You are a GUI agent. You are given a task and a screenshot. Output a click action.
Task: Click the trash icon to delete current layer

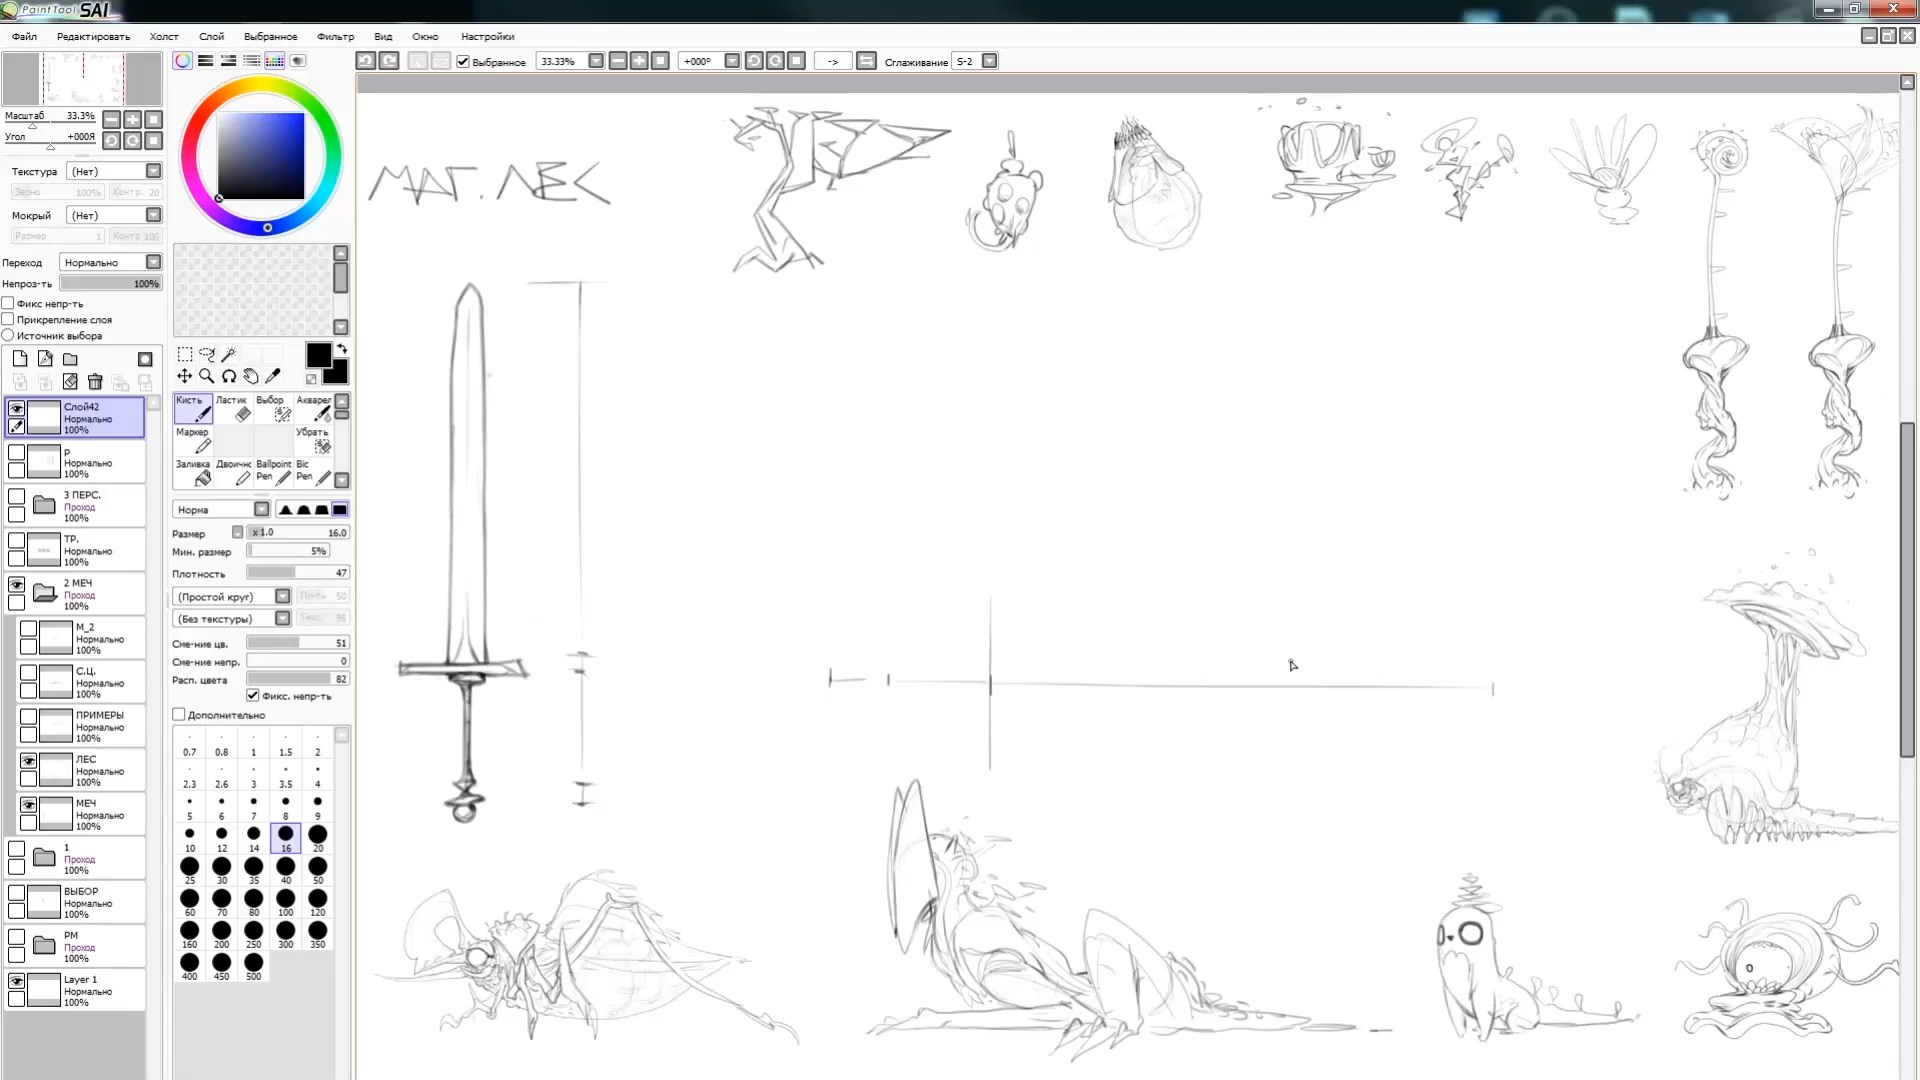click(x=95, y=382)
